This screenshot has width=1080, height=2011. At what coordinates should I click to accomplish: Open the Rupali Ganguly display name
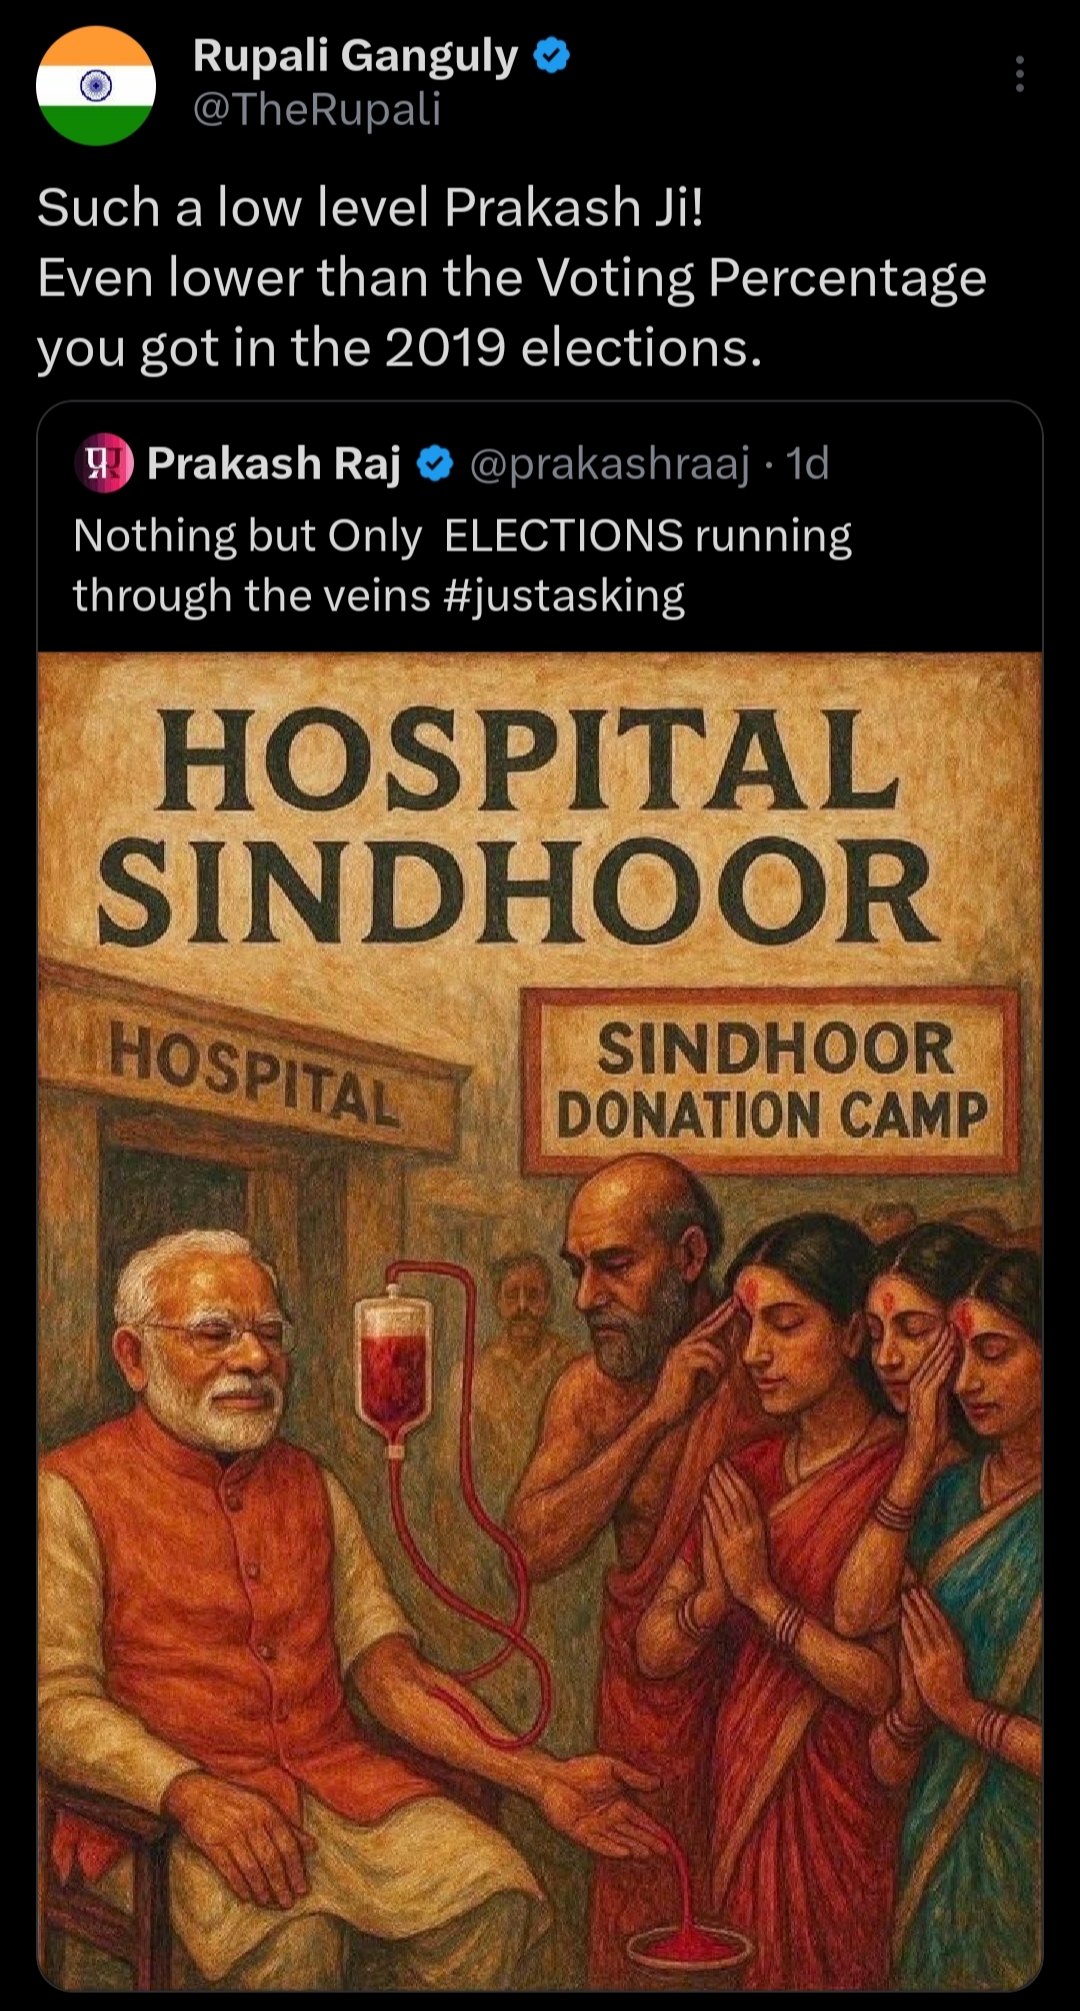click(355, 57)
